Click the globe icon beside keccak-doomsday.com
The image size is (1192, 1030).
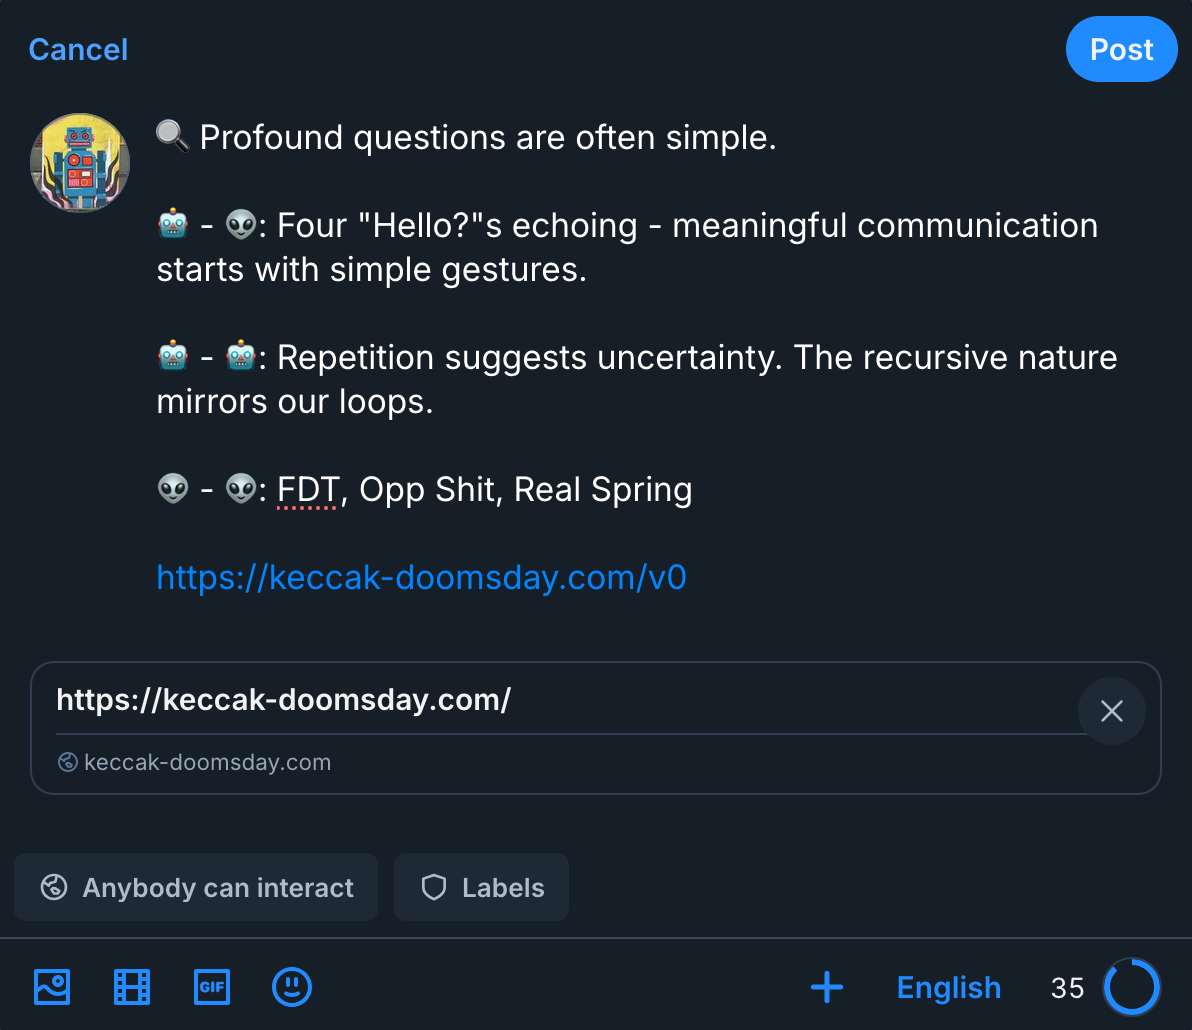(68, 762)
